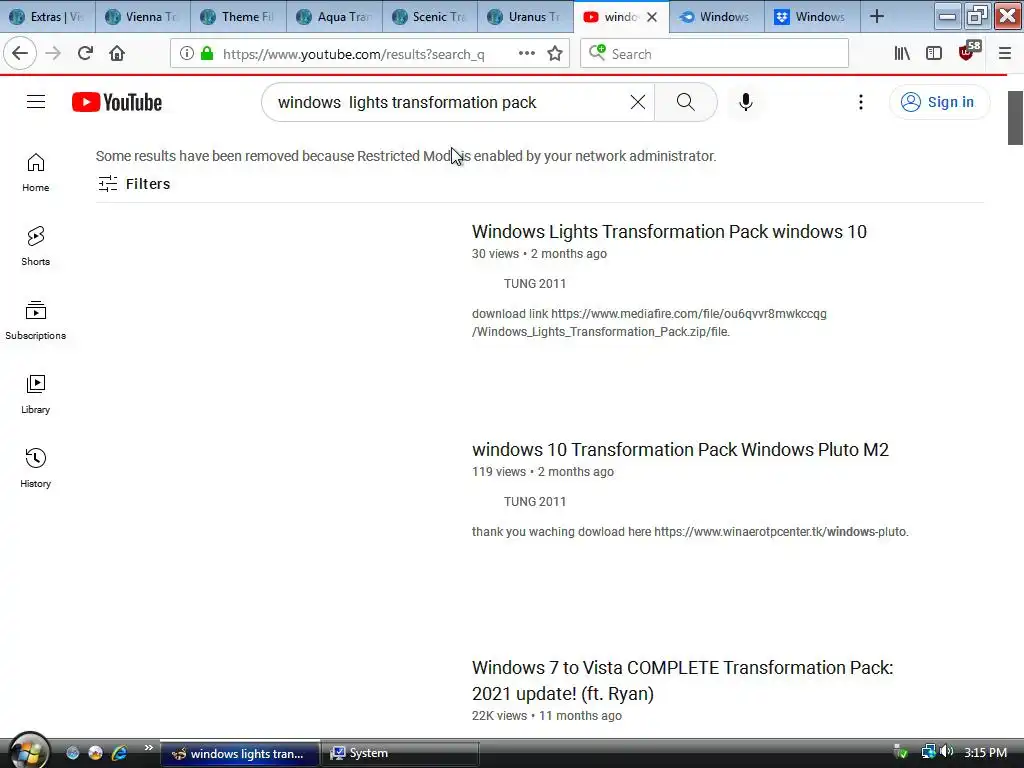Click the YouTube logo
This screenshot has width=1024, height=768.
[117, 102]
